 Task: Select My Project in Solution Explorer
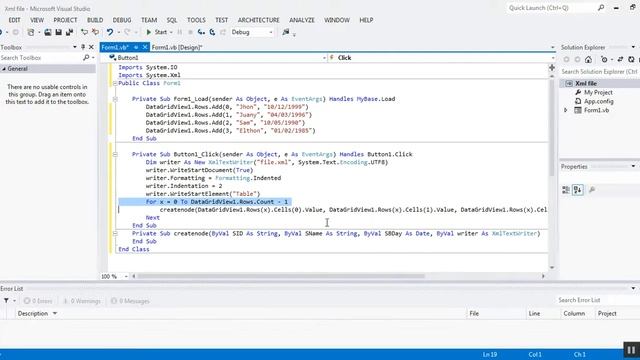coord(598,93)
